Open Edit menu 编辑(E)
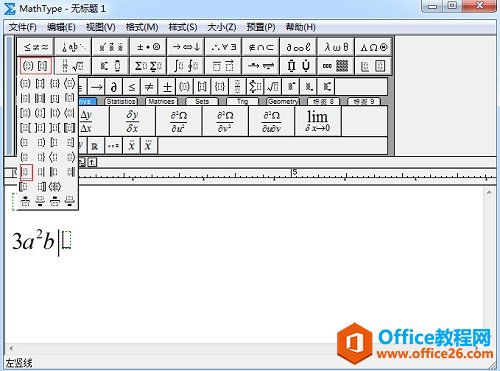 pyautogui.click(x=61, y=27)
